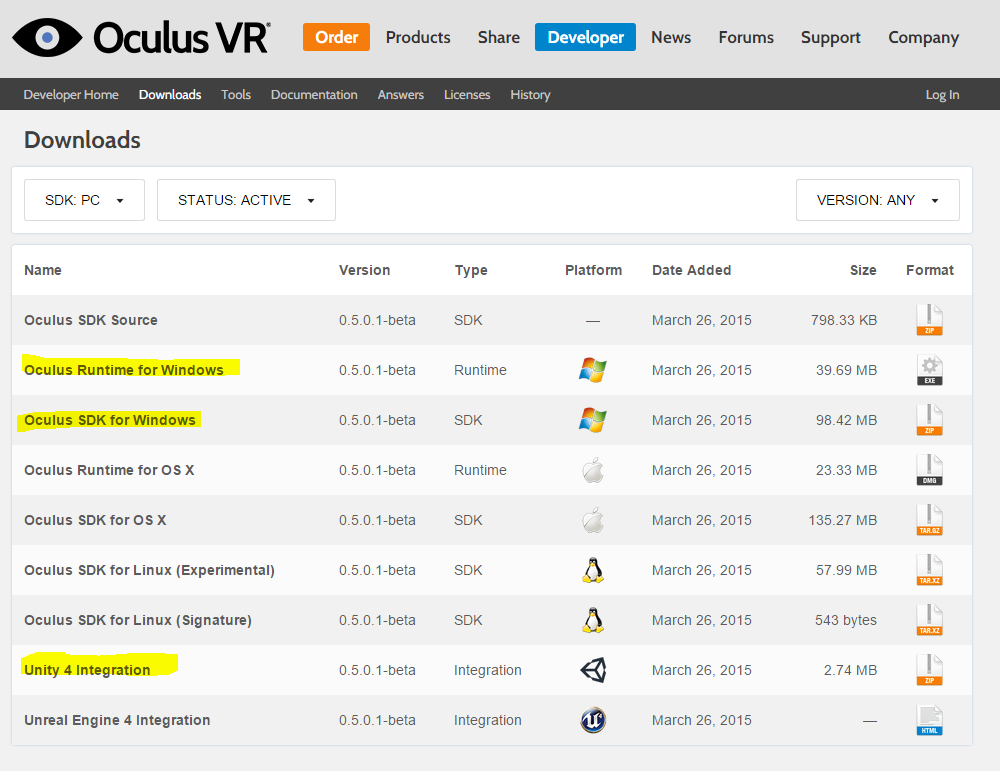Open the VERSION: ANY dropdown

tap(878, 200)
